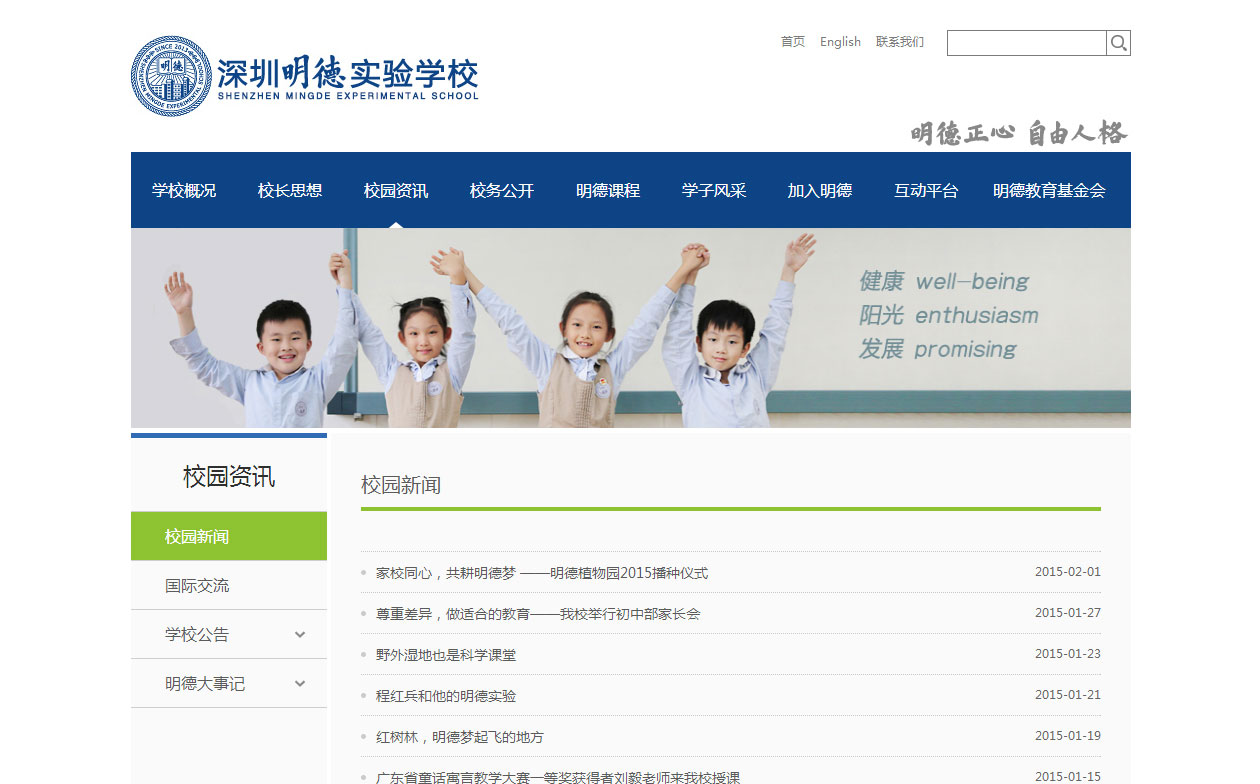Click the date 2015-02-01

tap(1068, 572)
